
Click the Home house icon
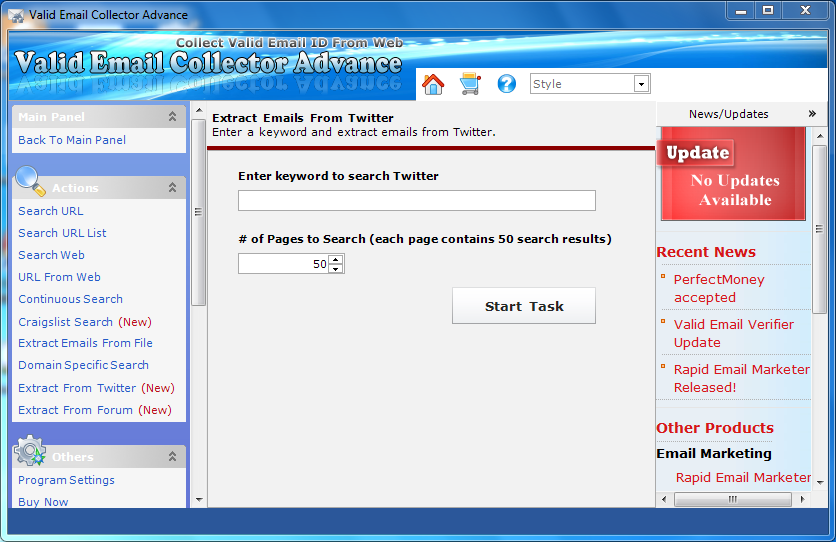(x=433, y=84)
